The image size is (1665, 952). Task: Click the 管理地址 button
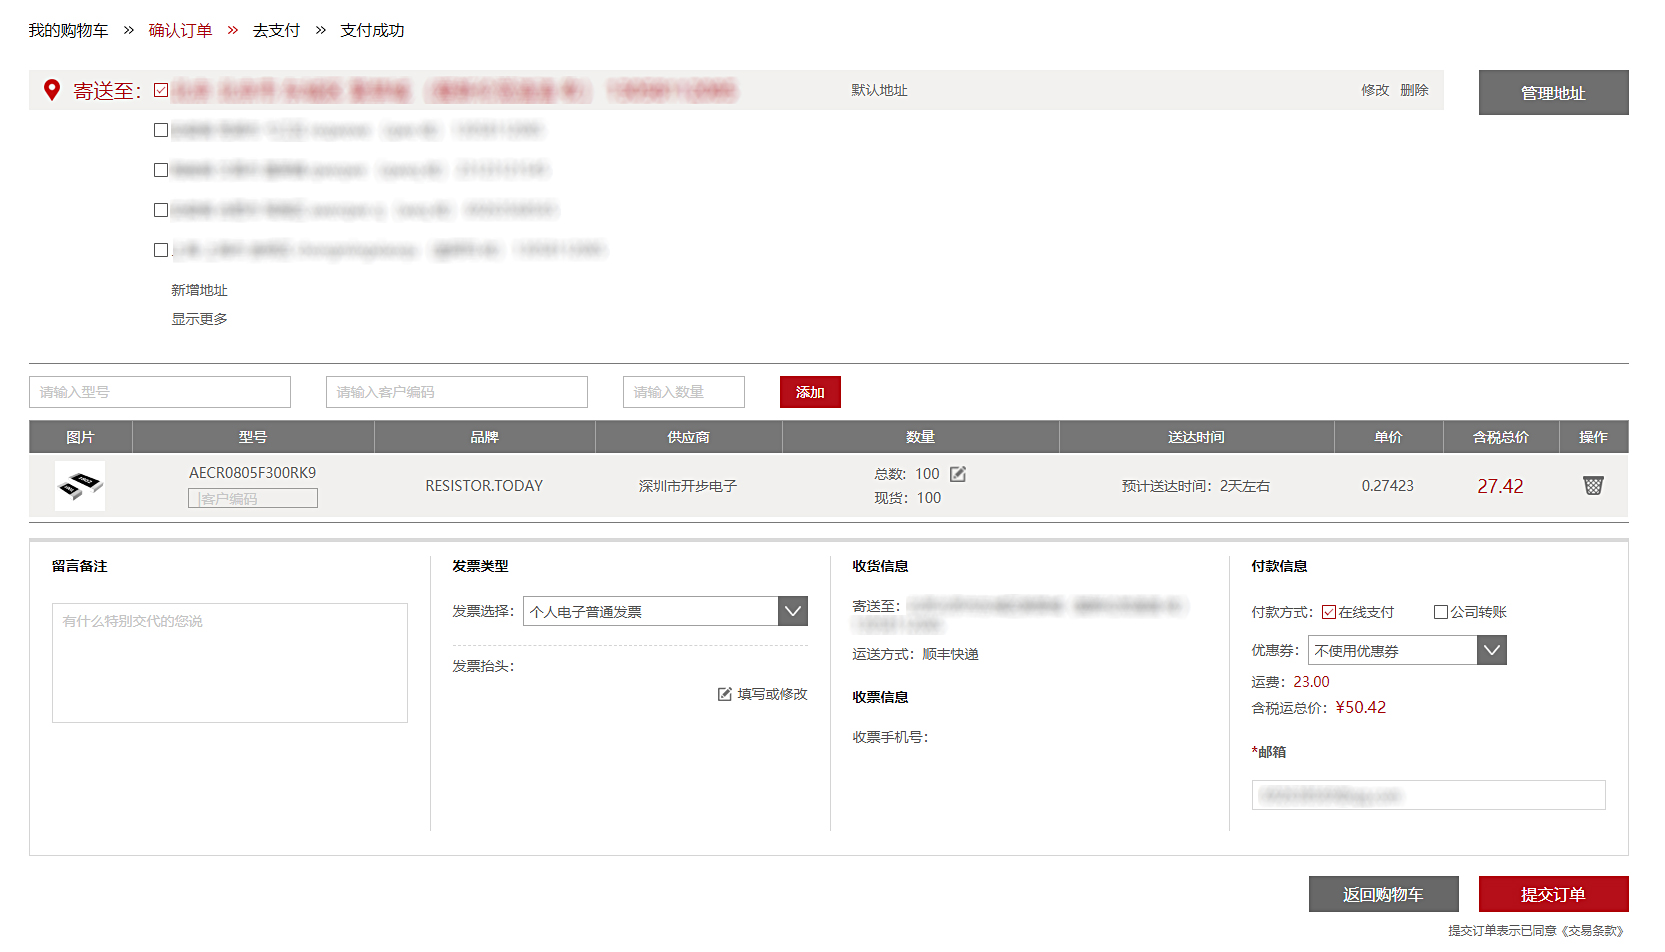[1553, 93]
